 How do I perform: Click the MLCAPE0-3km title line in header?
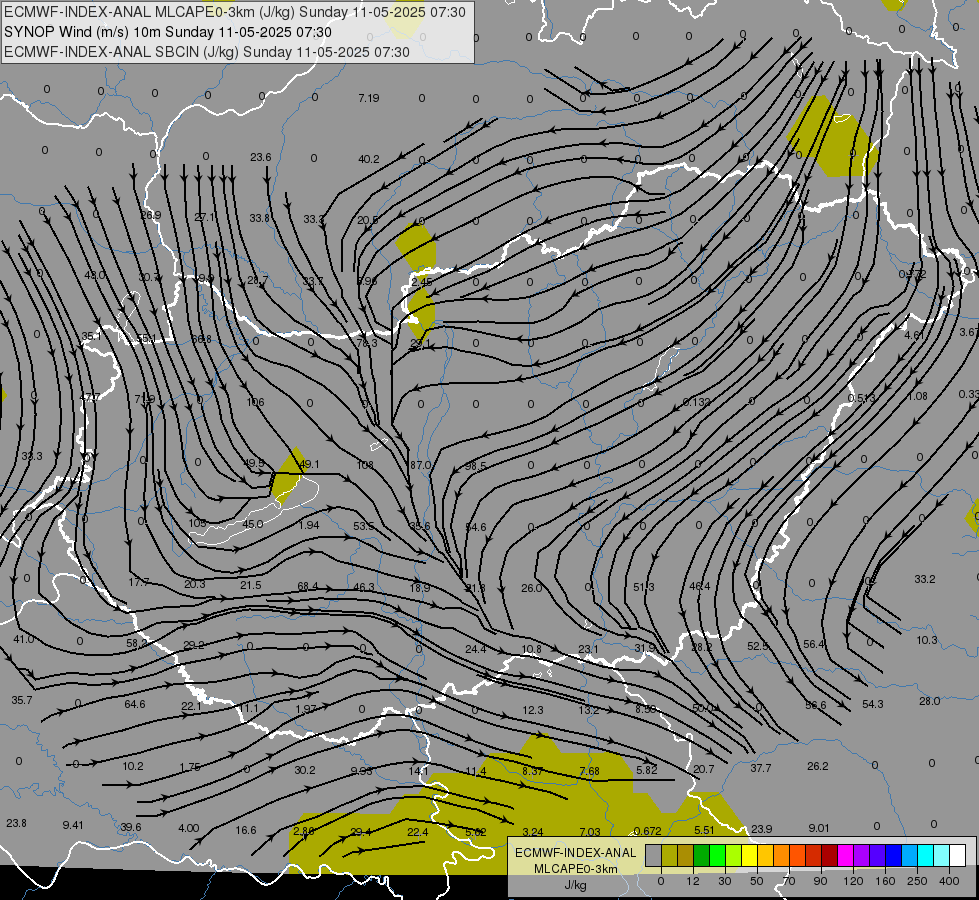coord(235,12)
